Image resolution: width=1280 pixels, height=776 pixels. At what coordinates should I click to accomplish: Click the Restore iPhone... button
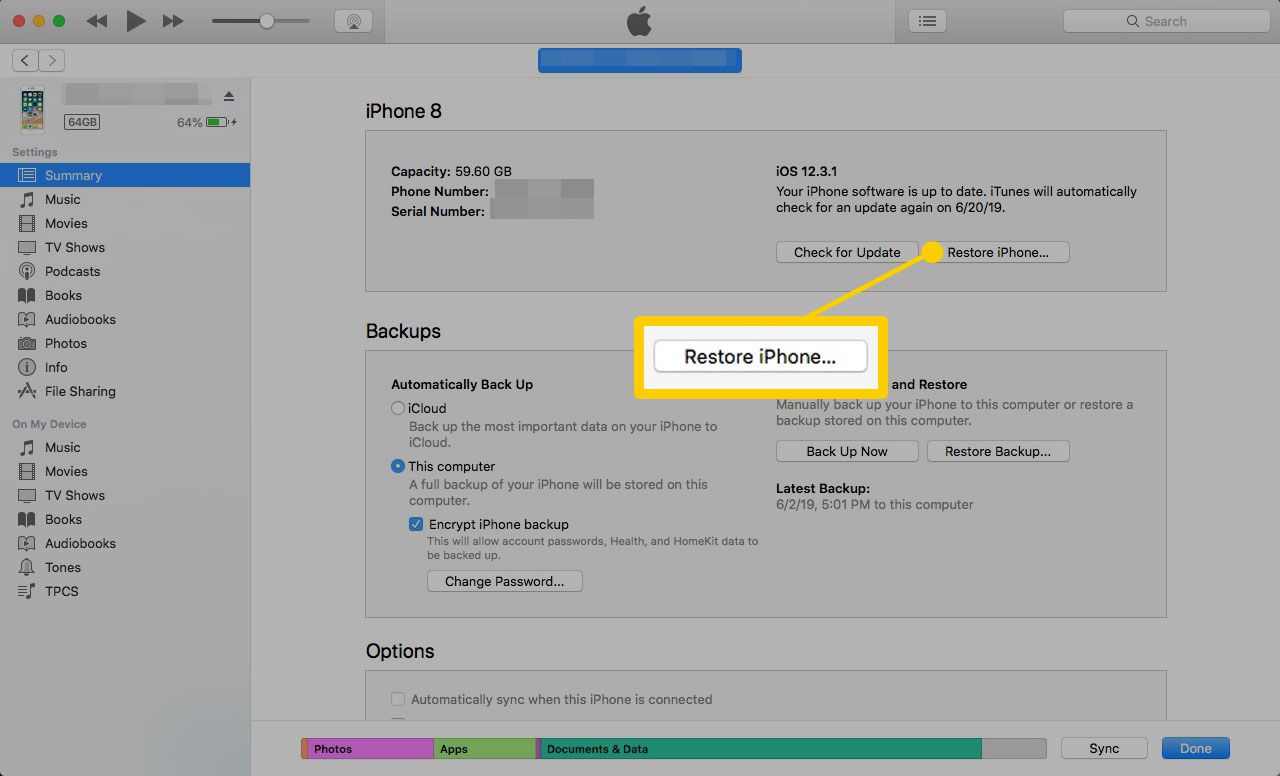pos(998,252)
